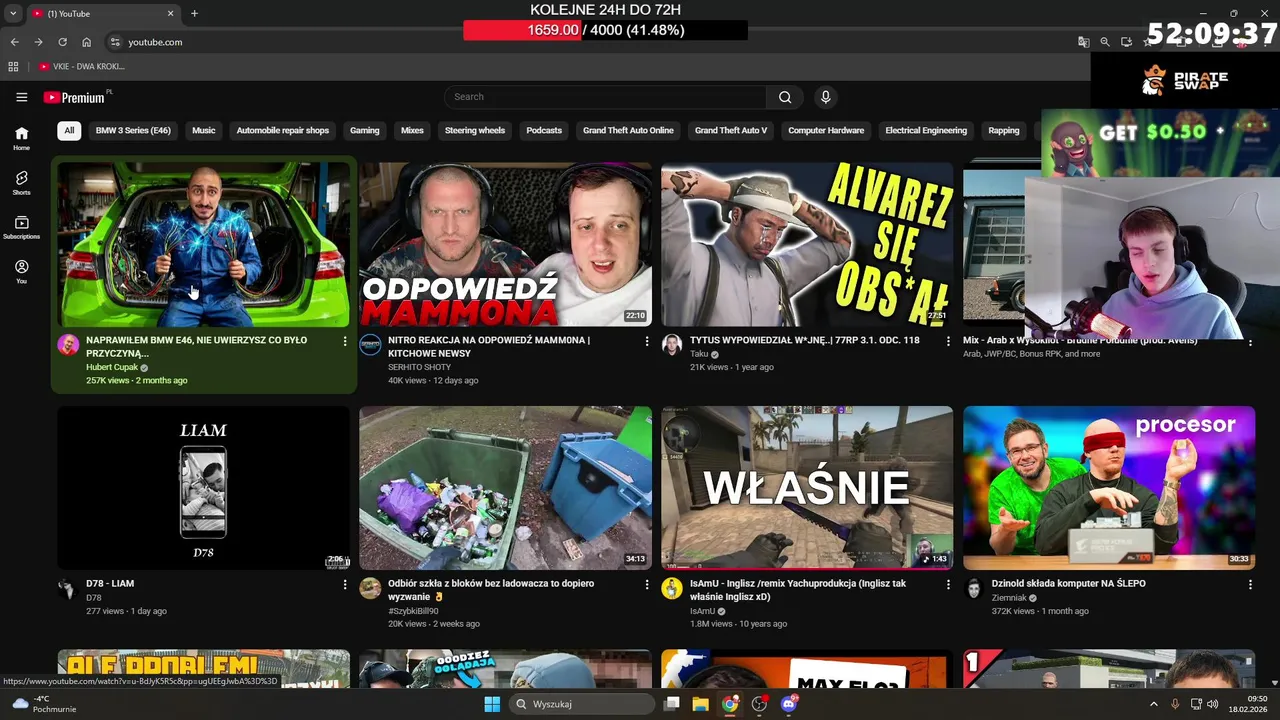1280x720 pixels.
Task: Open tab search dropdown arrow
Action: pyautogui.click(x=13, y=13)
